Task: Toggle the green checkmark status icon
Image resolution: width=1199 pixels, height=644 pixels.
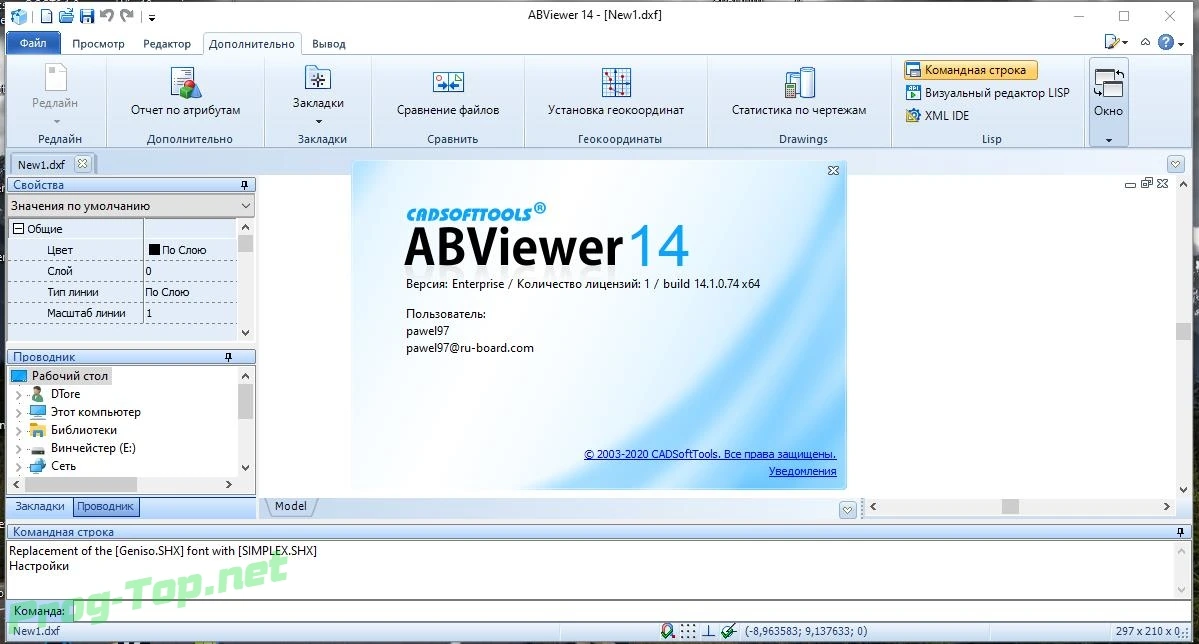Action: point(729,631)
